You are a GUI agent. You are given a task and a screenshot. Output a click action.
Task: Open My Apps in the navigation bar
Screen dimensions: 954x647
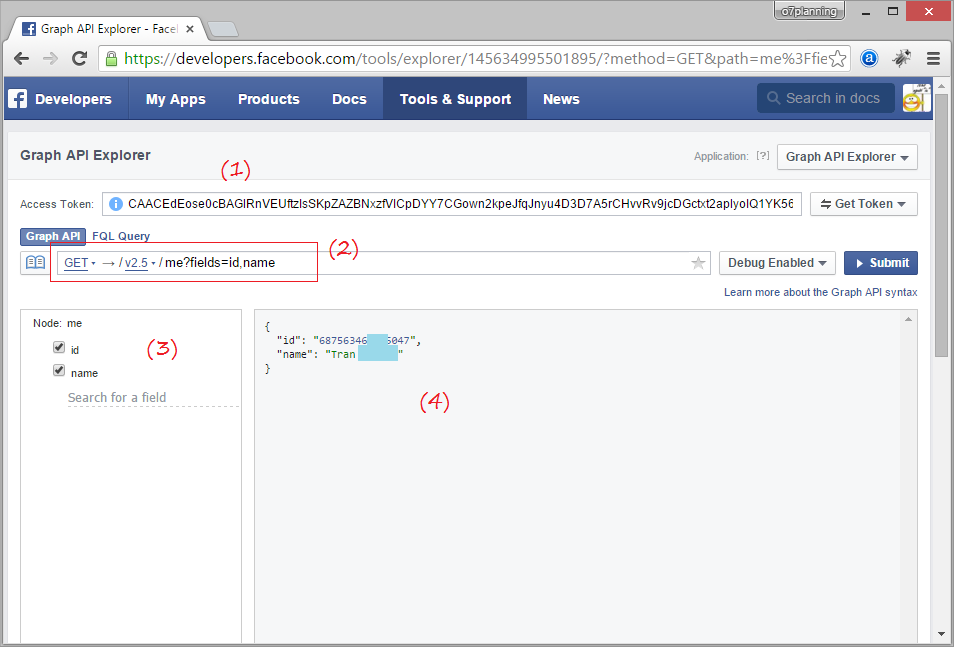176,99
